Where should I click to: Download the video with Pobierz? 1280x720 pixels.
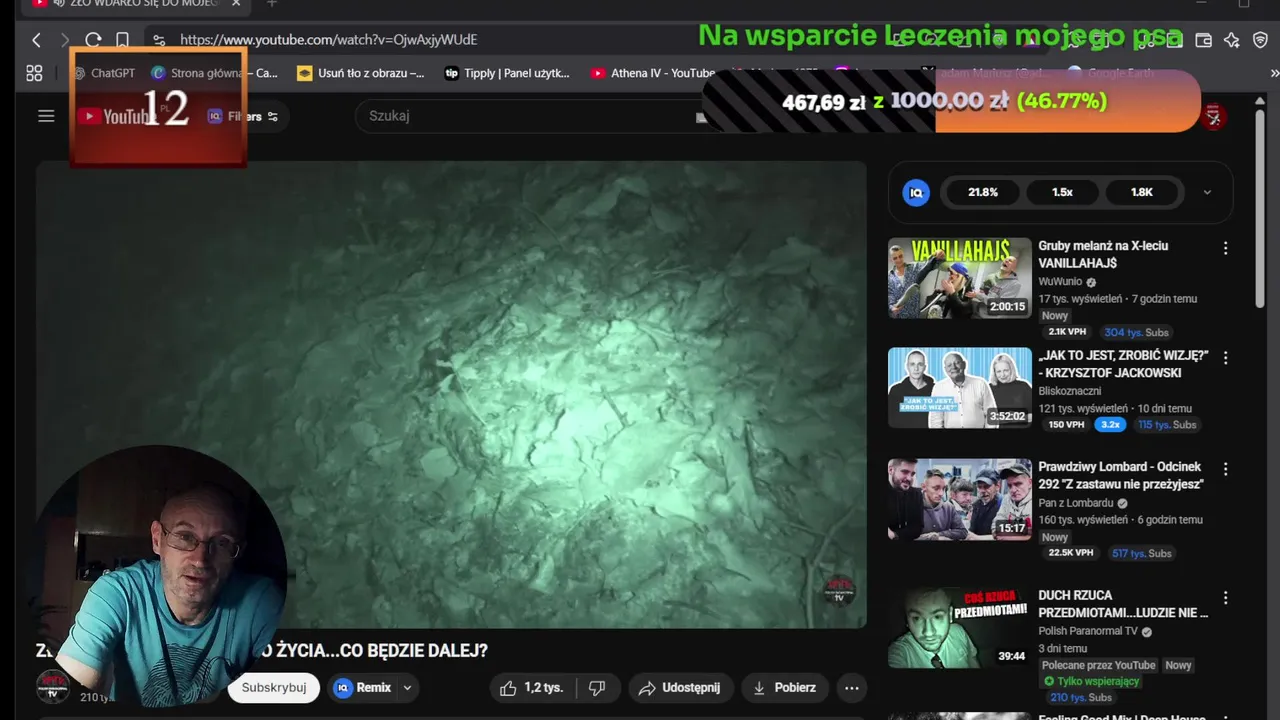click(785, 688)
